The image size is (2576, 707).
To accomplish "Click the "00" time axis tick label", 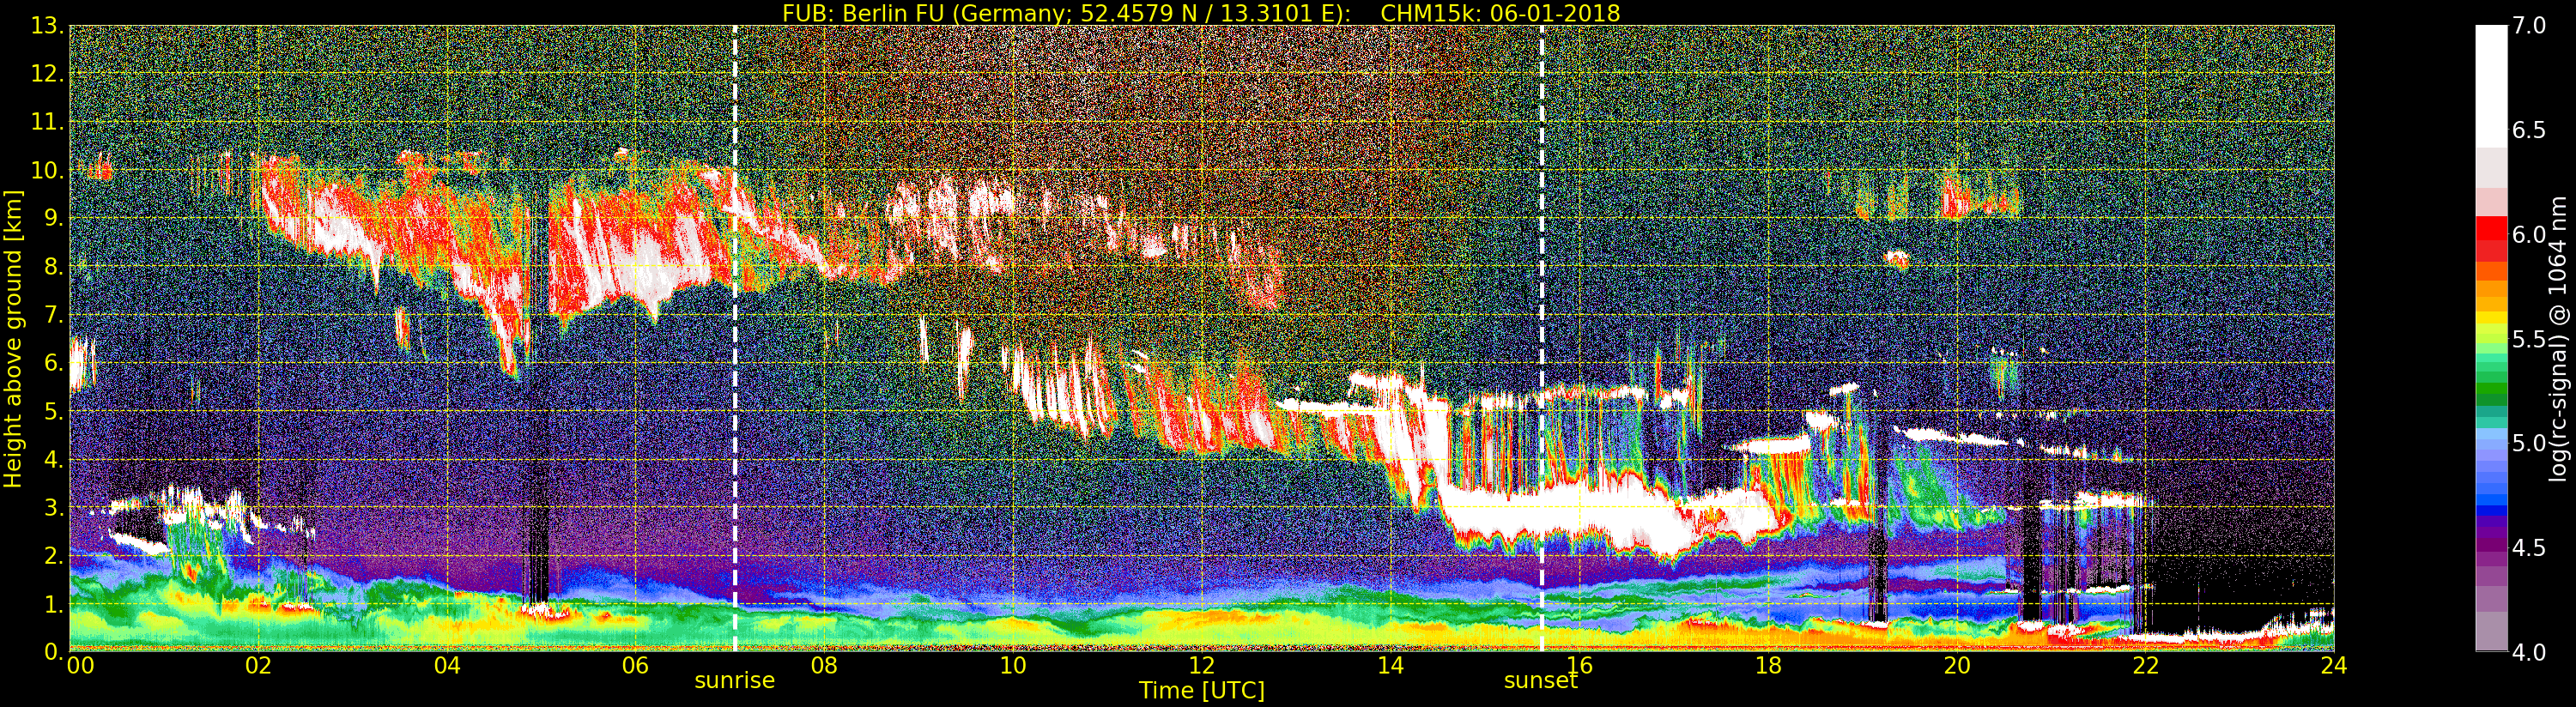I will [80, 665].
